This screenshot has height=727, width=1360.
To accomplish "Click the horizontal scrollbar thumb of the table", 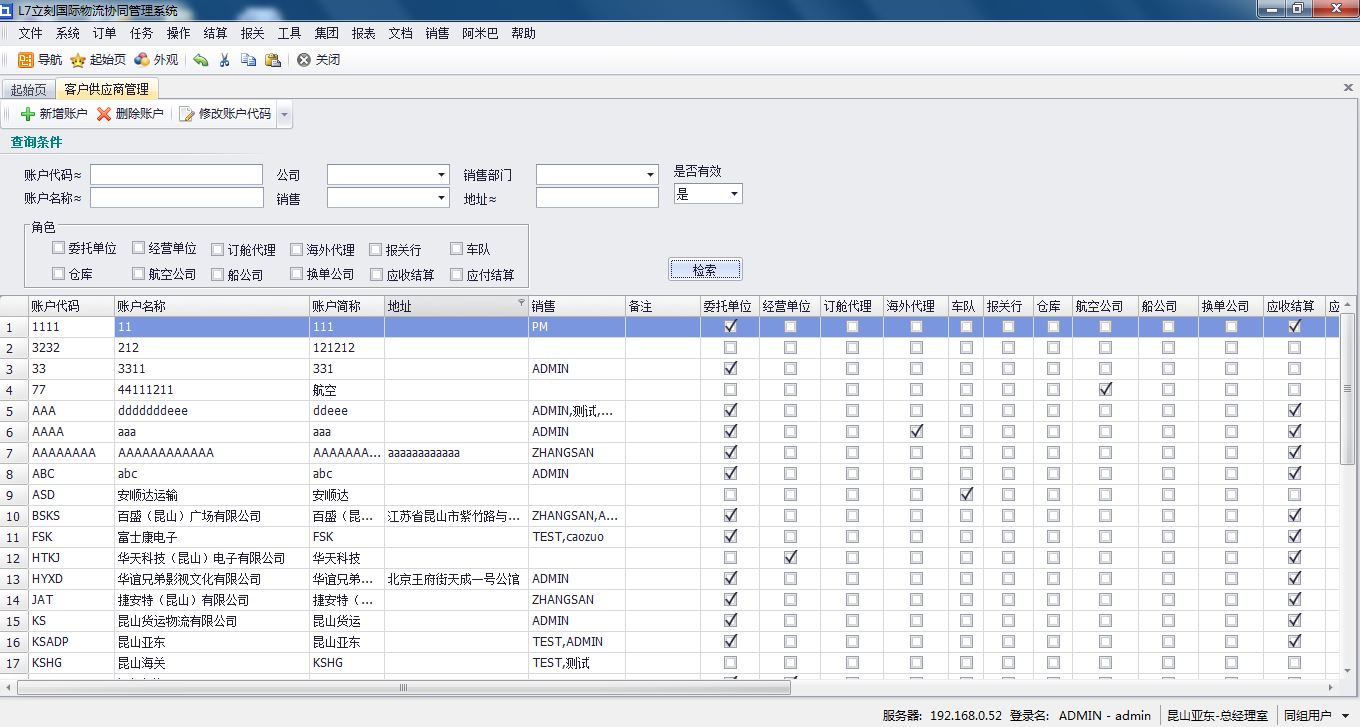I will coord(404,687).
